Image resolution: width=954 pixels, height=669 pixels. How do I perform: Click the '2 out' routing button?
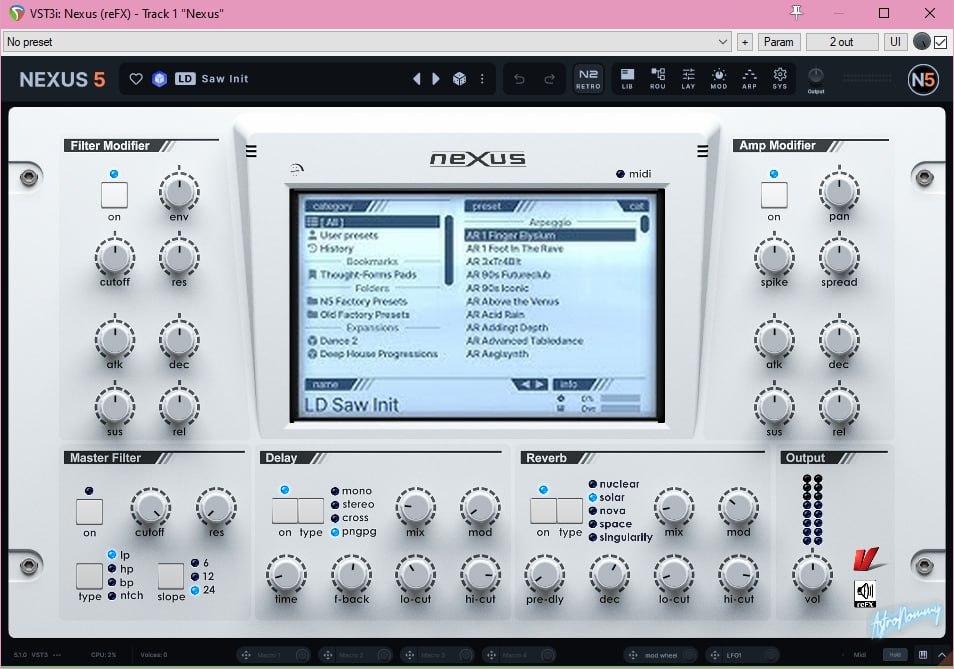coord(842,42)
